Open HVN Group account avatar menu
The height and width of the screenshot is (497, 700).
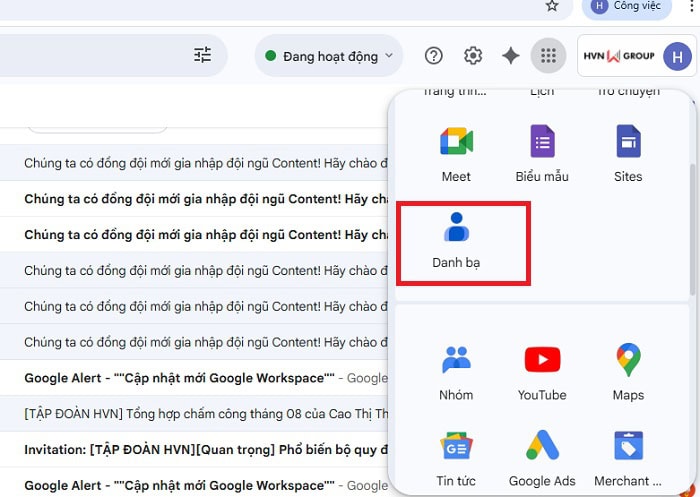(677, 56)
